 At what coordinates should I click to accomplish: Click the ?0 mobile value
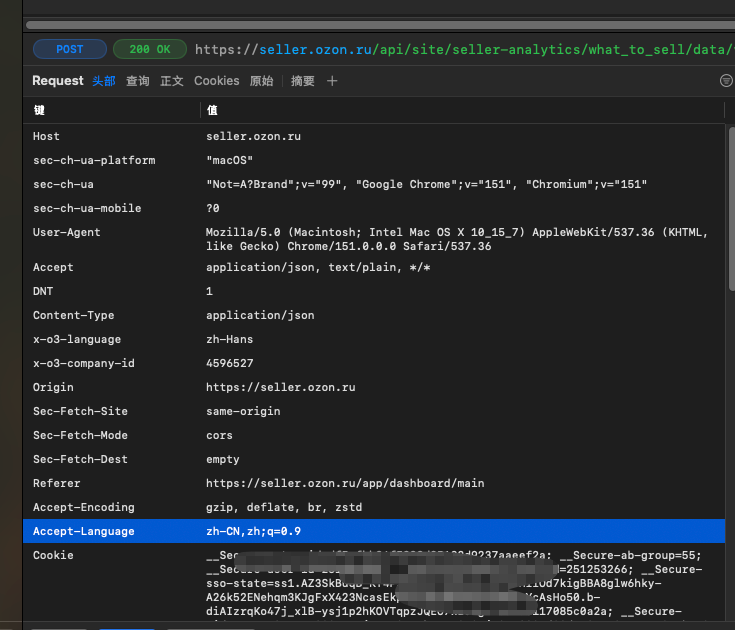tap(213, 208)
